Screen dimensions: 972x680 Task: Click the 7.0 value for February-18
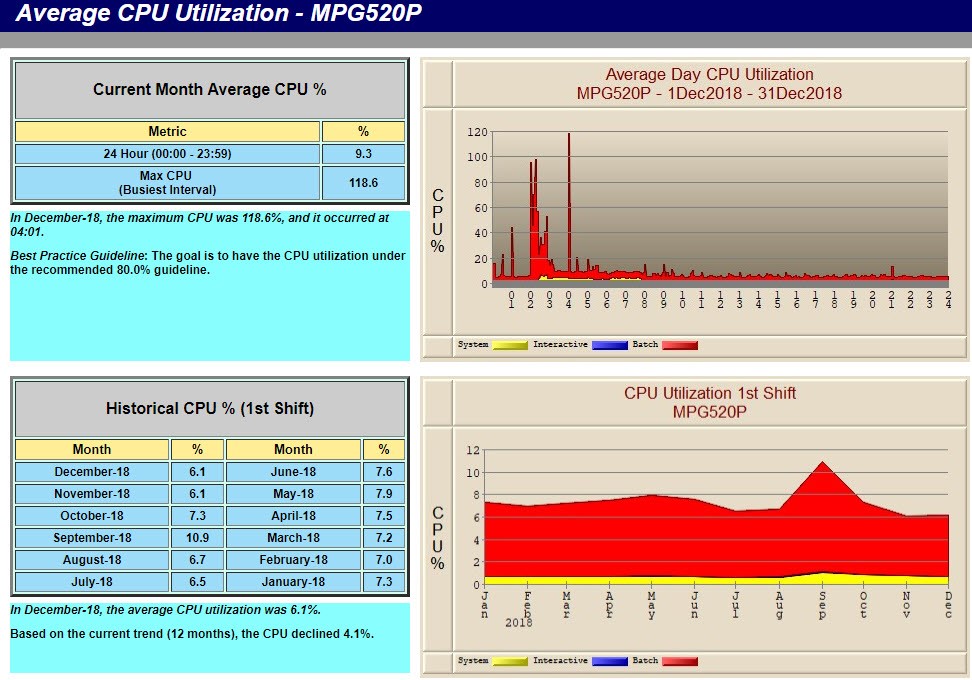click(x=384, y=560)
